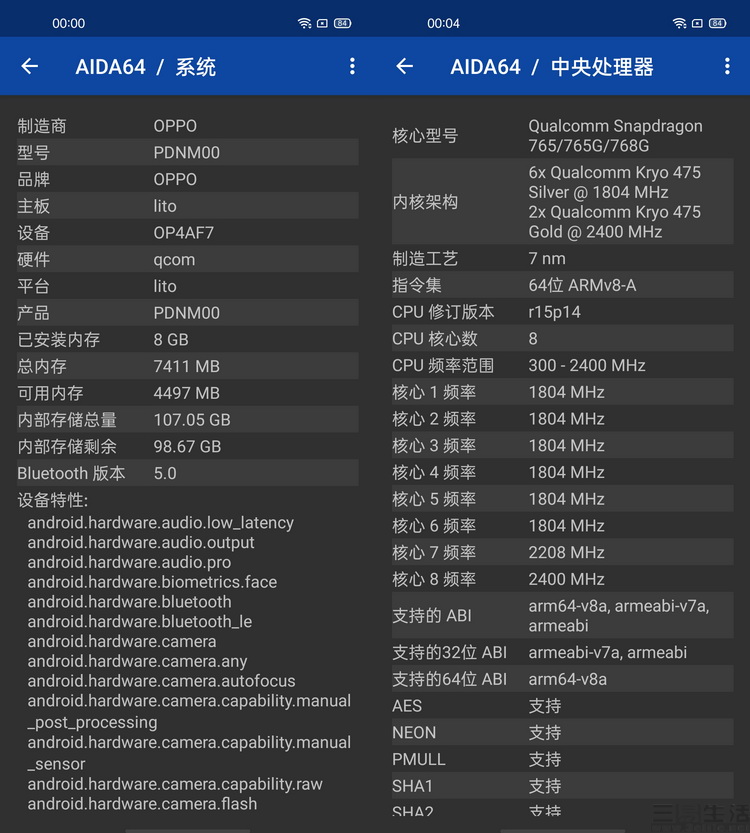Select the 主板 lito row

[188, 206]
